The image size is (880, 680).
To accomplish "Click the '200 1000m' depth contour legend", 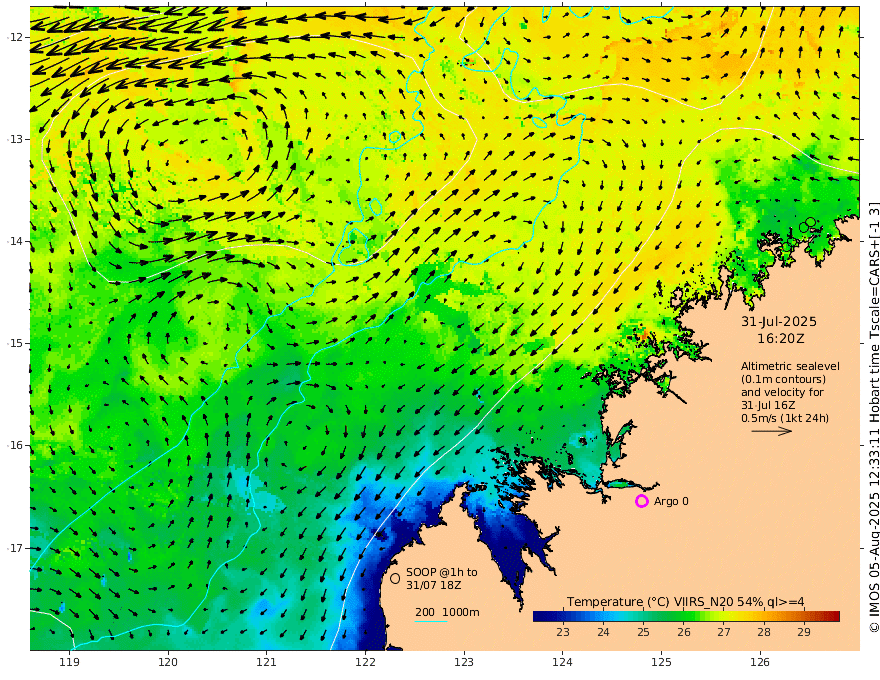I will [x=447, y=612].
